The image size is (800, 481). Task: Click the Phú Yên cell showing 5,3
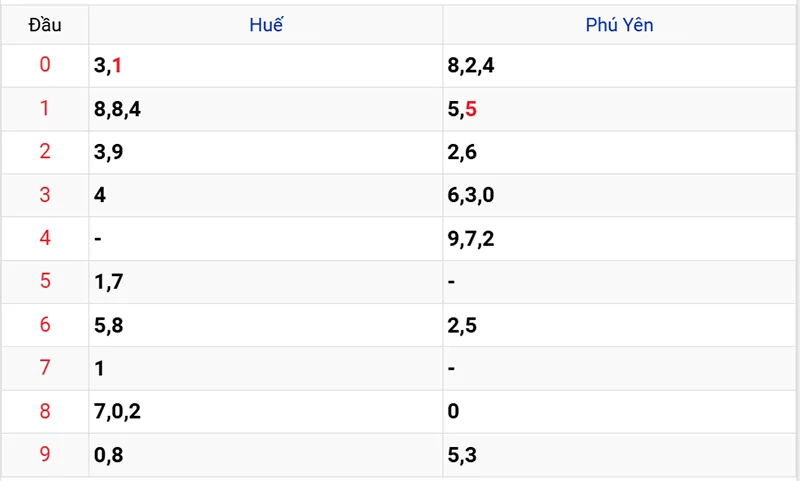(462, 455)
